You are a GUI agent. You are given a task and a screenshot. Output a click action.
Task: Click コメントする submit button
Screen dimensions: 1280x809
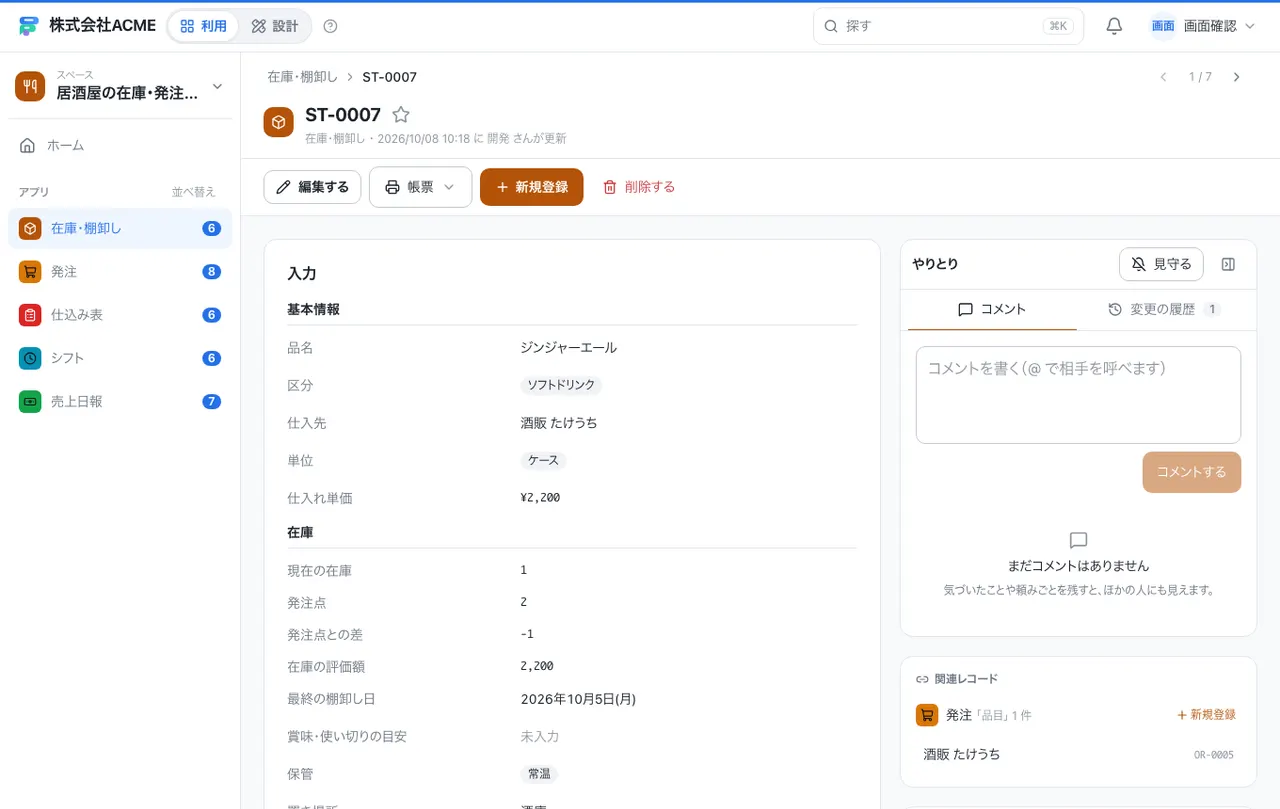(1191, 472)
